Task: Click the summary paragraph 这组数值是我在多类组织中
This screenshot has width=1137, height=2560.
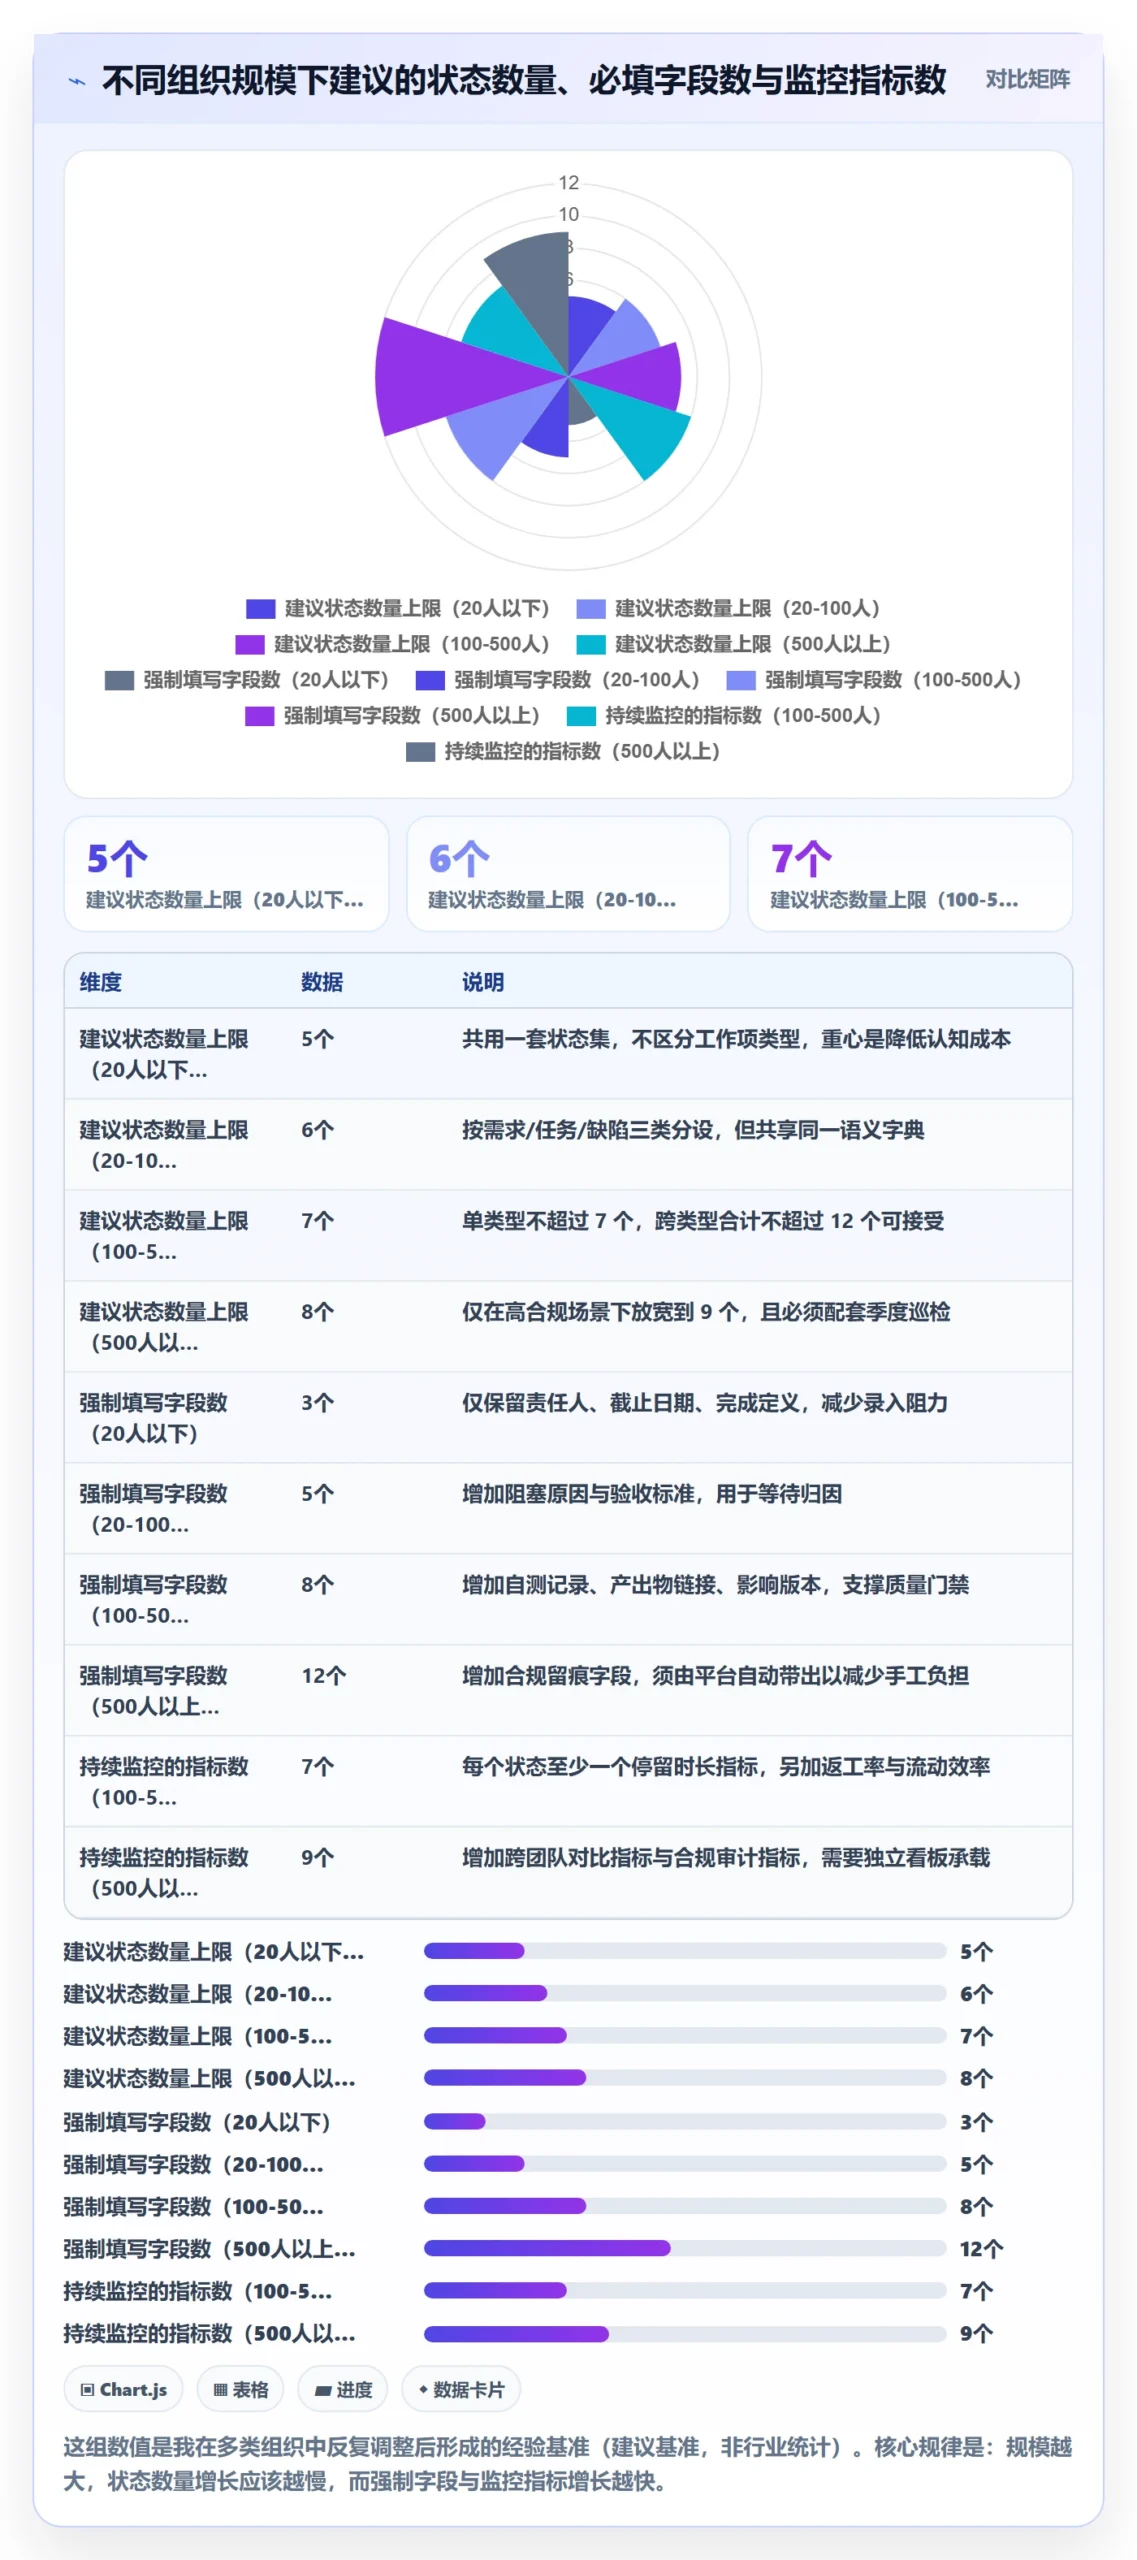Action: pos(567,2464)
